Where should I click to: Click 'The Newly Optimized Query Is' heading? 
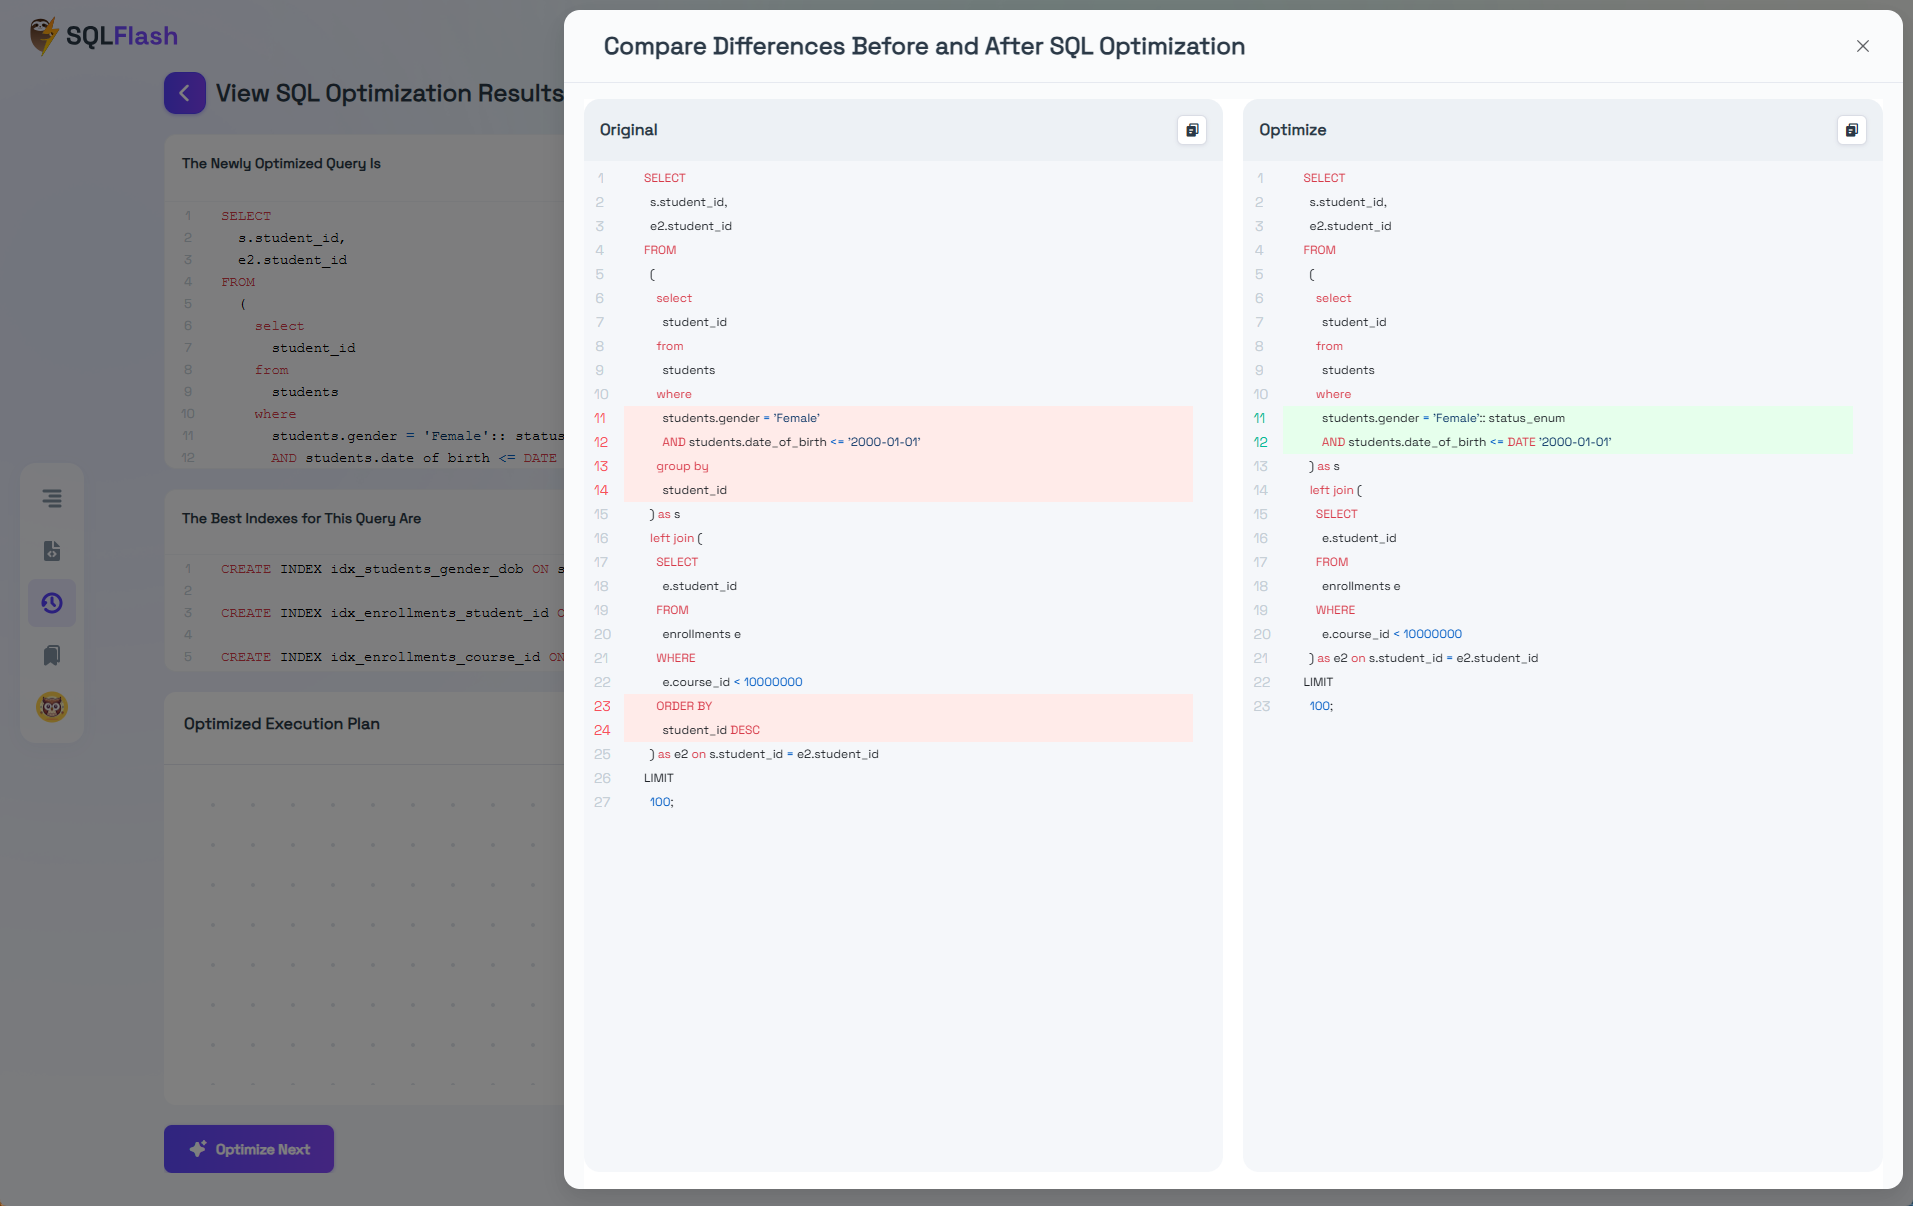[x=281, y=163]
